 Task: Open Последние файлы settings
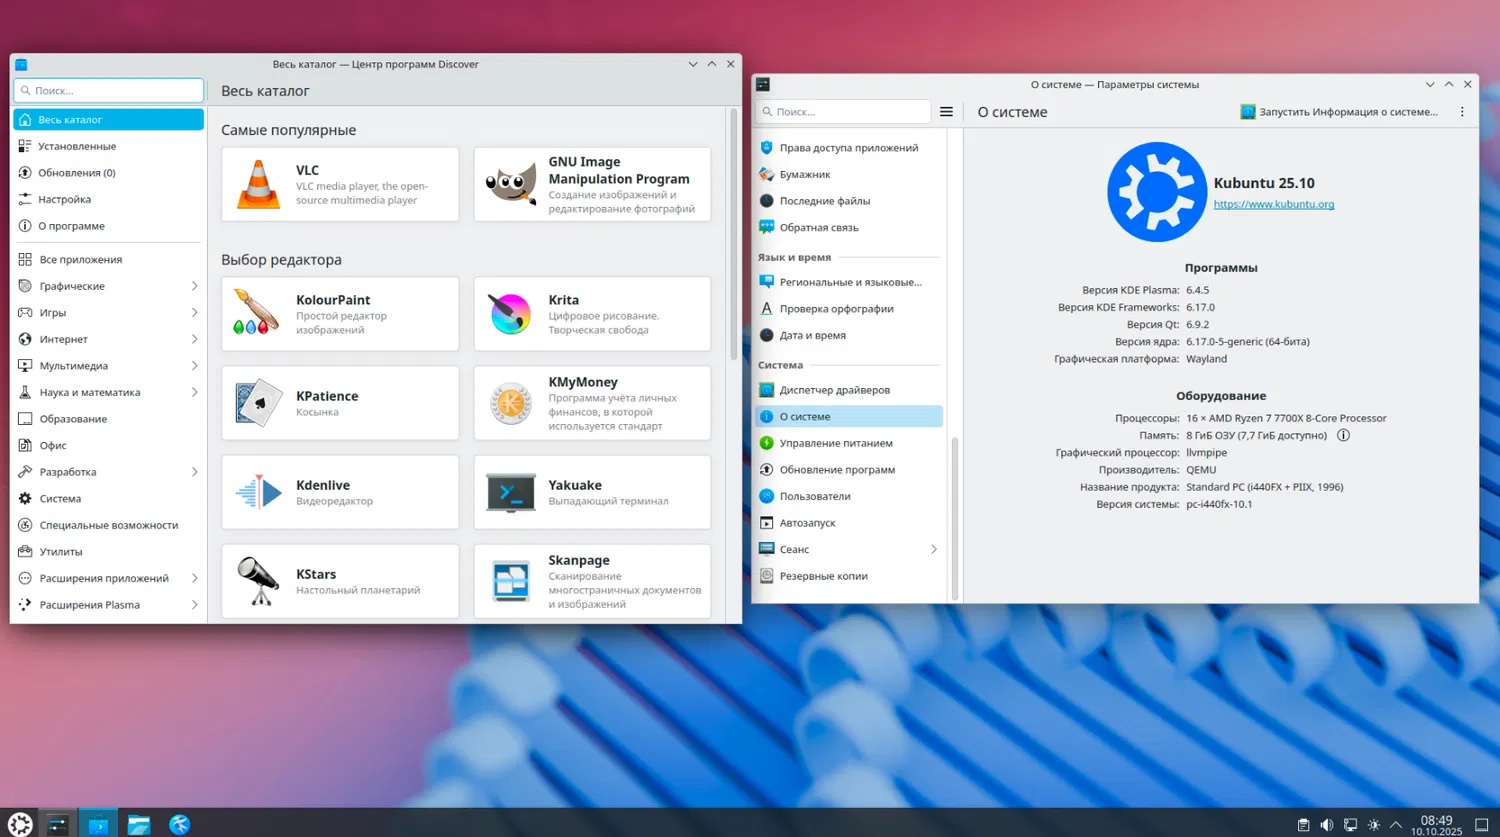point(849,201)
